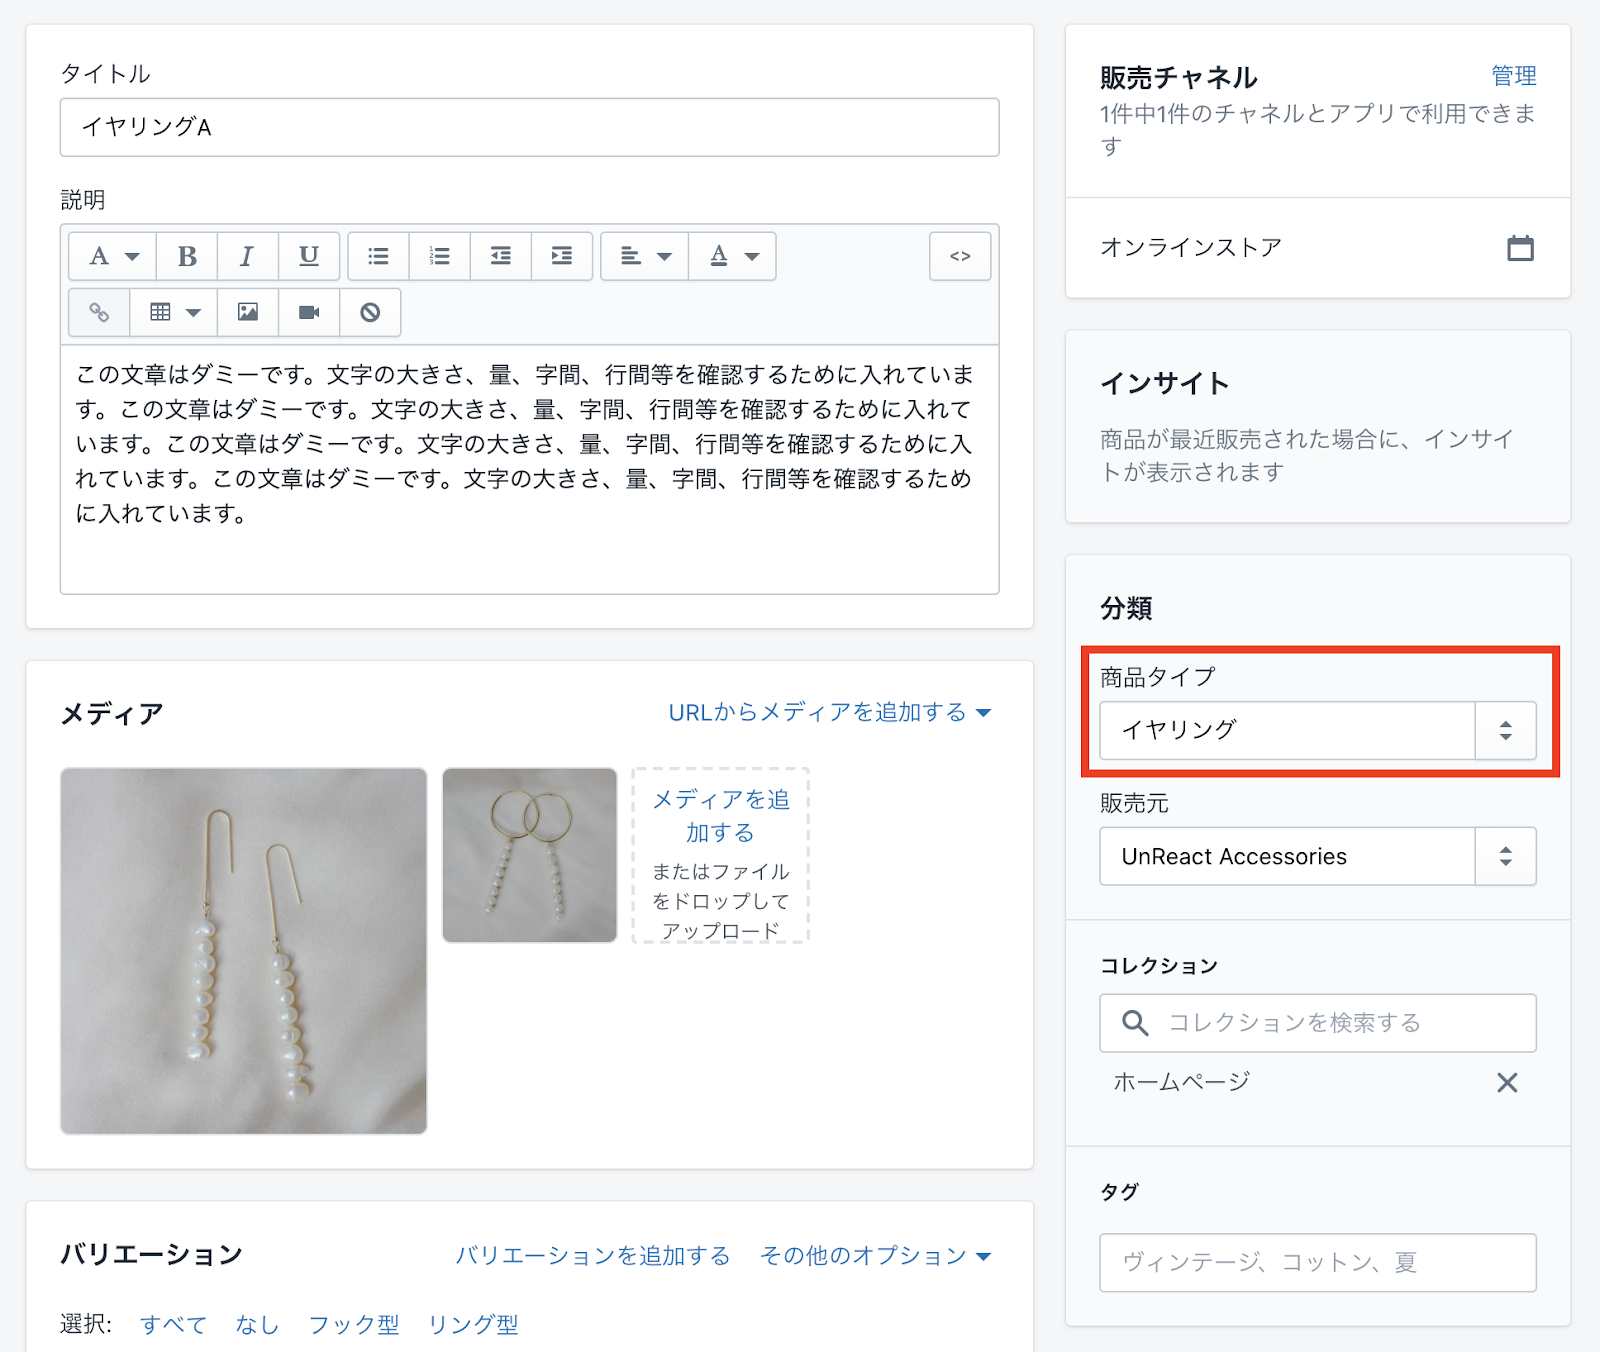Image resolution: width=1600 pixels, height=1352 pixels.
Task: Click バリエーションを追加する link
Action: pos(593,1256)
